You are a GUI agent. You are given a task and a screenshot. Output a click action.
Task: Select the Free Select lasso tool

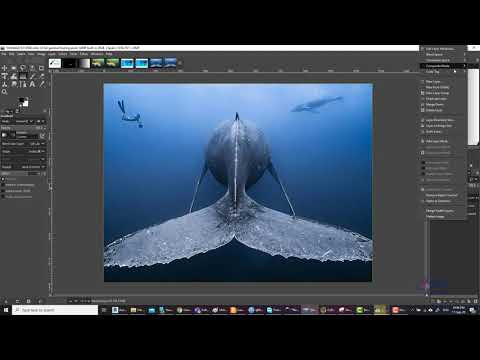pyautogui.click(x=23, y=68)
